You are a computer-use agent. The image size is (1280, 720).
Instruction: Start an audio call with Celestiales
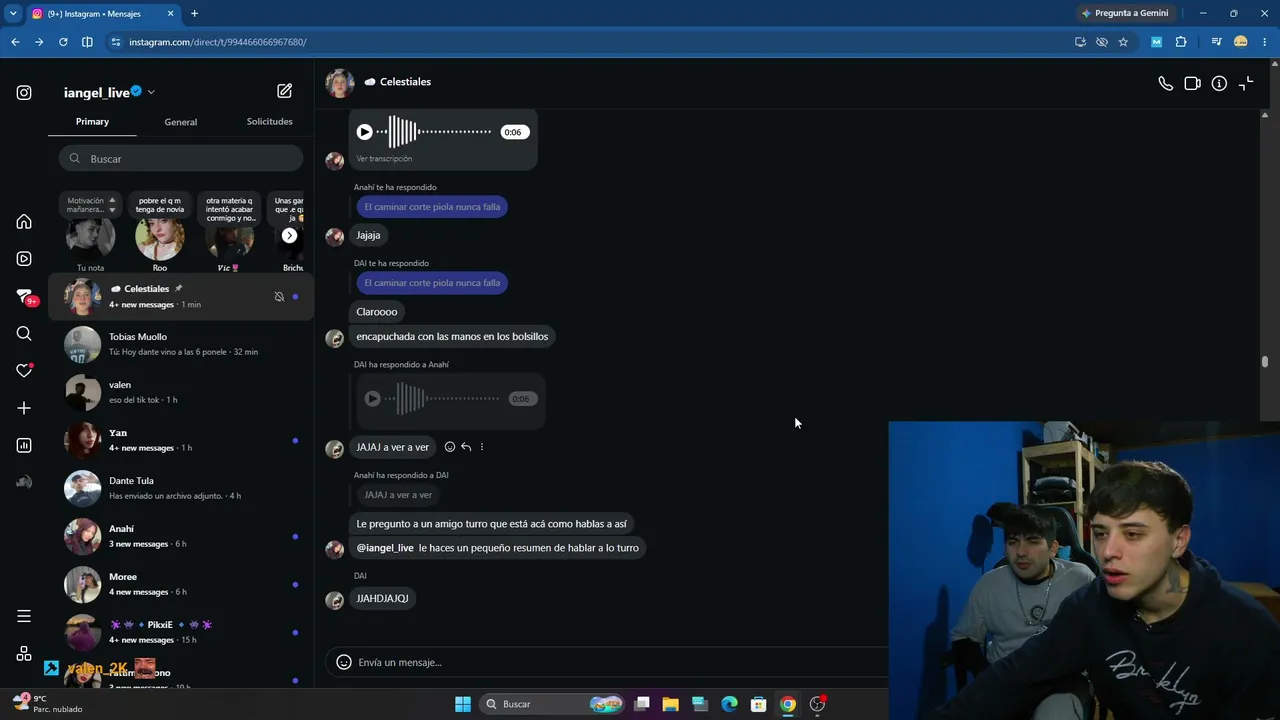(1166, 84)
